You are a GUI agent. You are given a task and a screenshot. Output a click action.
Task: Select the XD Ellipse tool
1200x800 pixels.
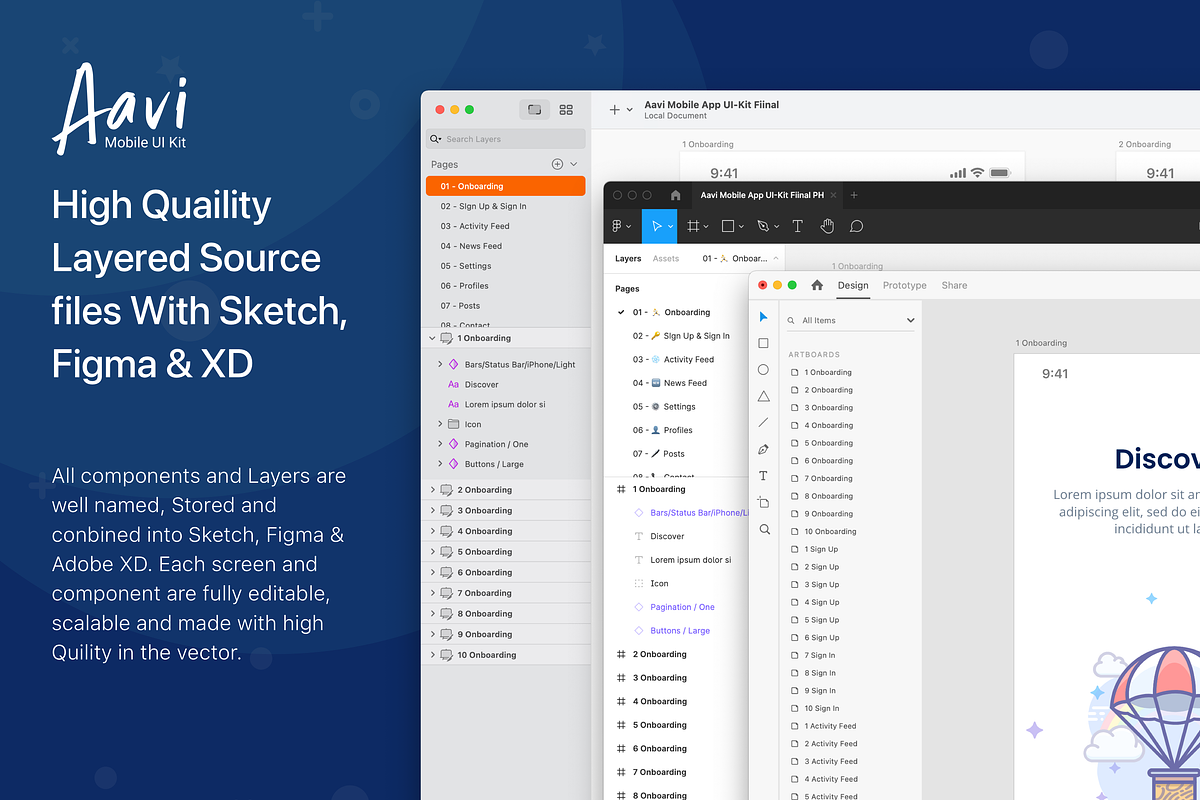tap(764, 370)
